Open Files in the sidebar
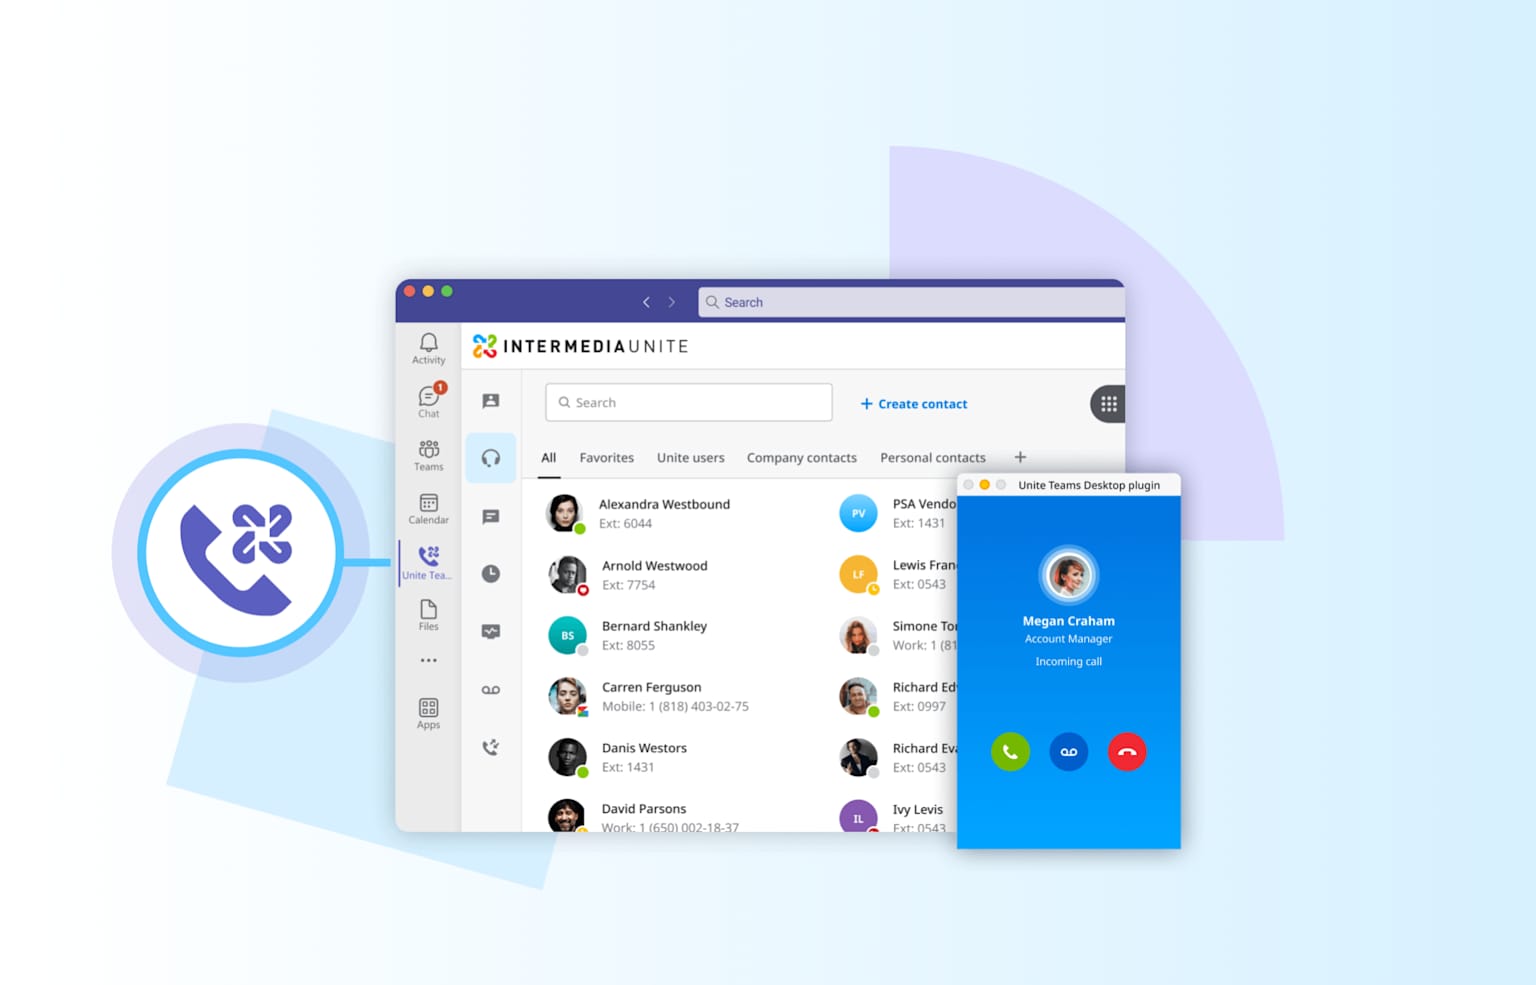 point(428,615)
